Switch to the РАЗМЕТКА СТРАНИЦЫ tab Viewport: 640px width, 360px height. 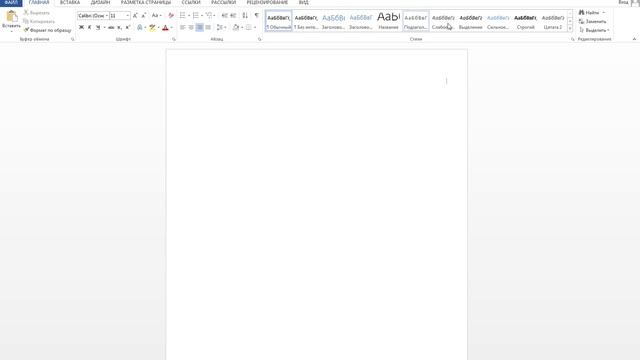tap(146, 2)
